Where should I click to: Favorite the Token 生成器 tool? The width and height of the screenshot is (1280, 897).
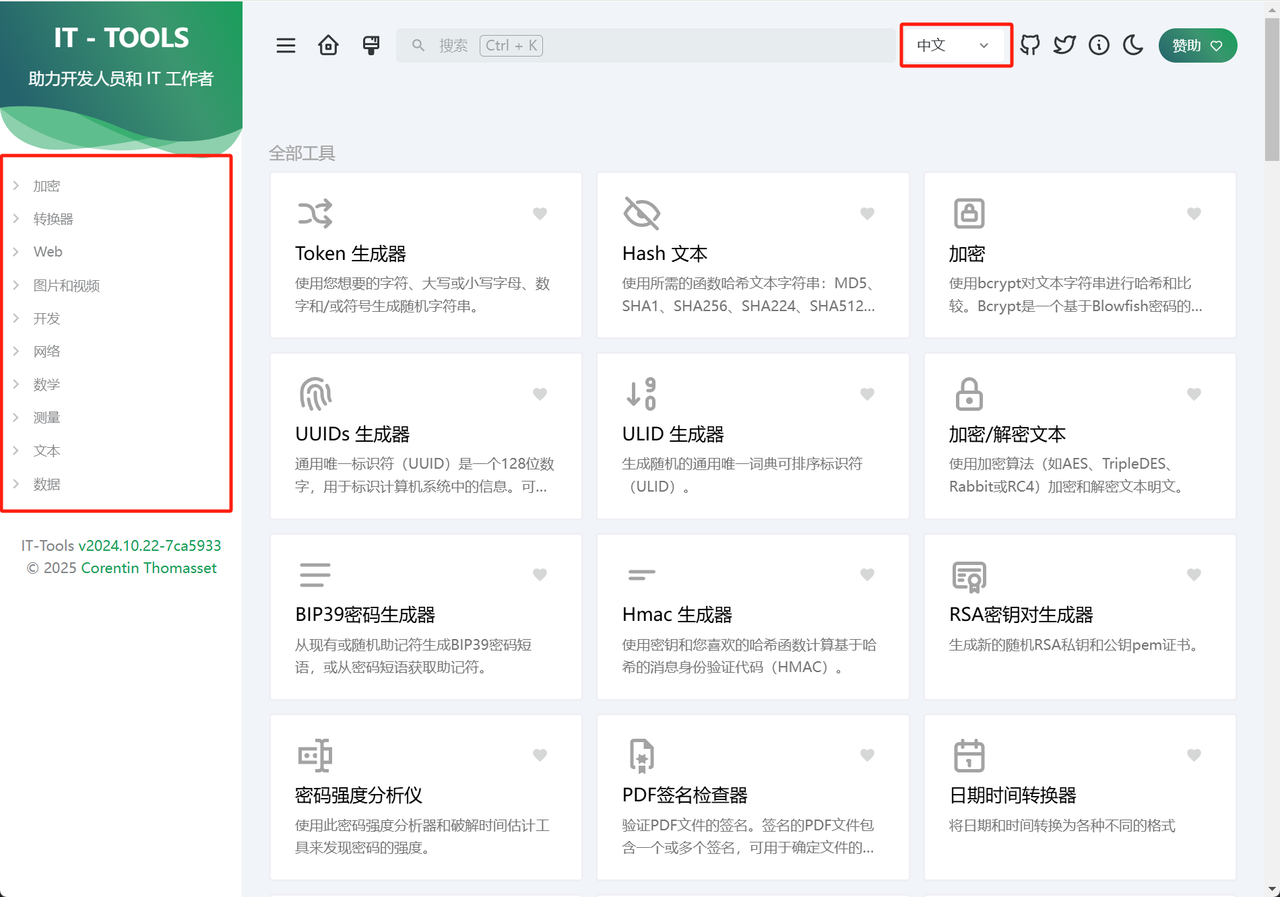coord(540,213)
